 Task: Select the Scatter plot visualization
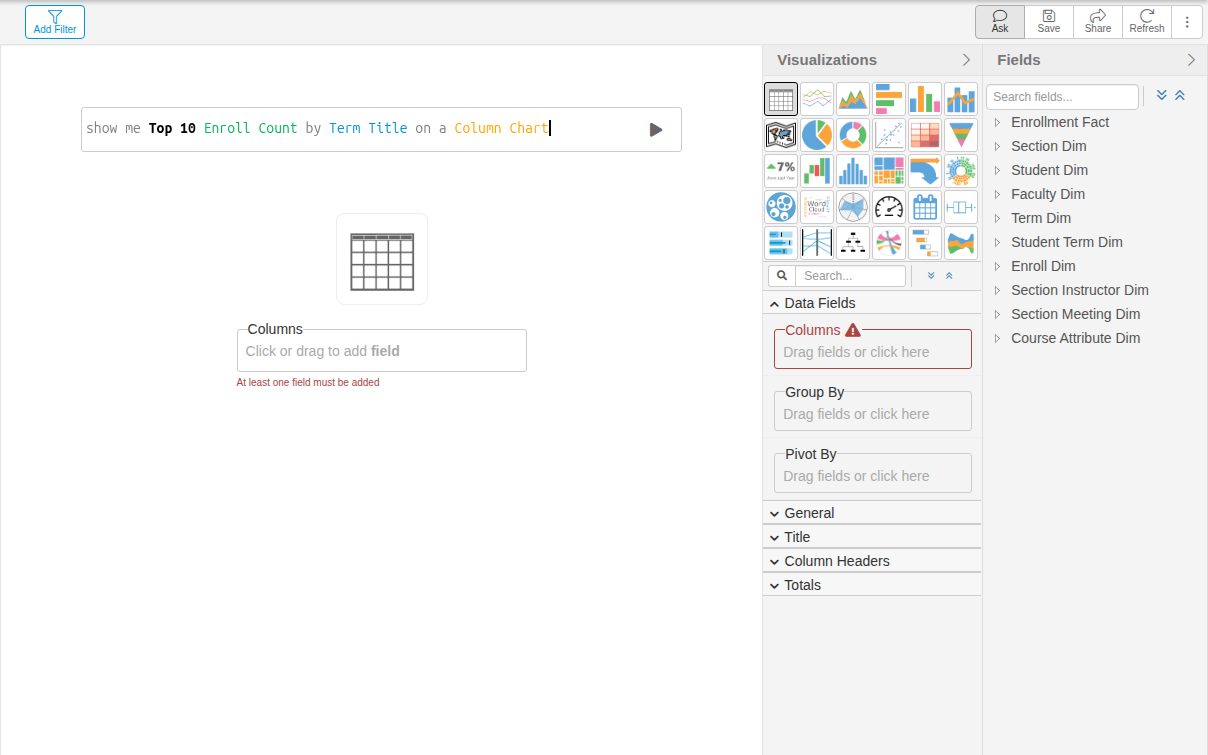point(889,135)
